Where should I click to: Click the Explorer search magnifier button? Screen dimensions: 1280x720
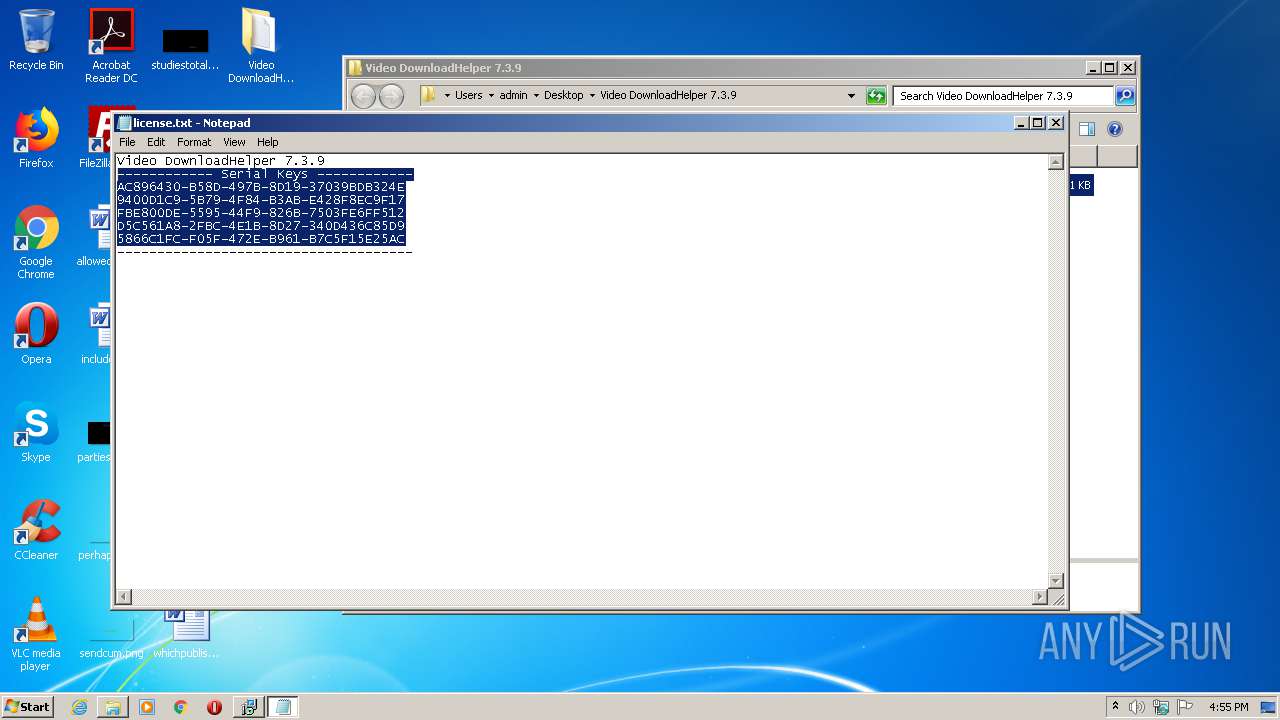[1125, 96]
